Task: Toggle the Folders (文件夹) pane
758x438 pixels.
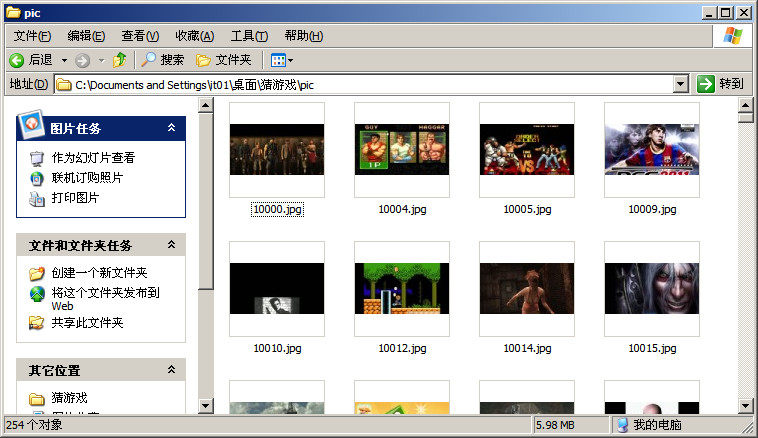Action: (x=224, y=60)
